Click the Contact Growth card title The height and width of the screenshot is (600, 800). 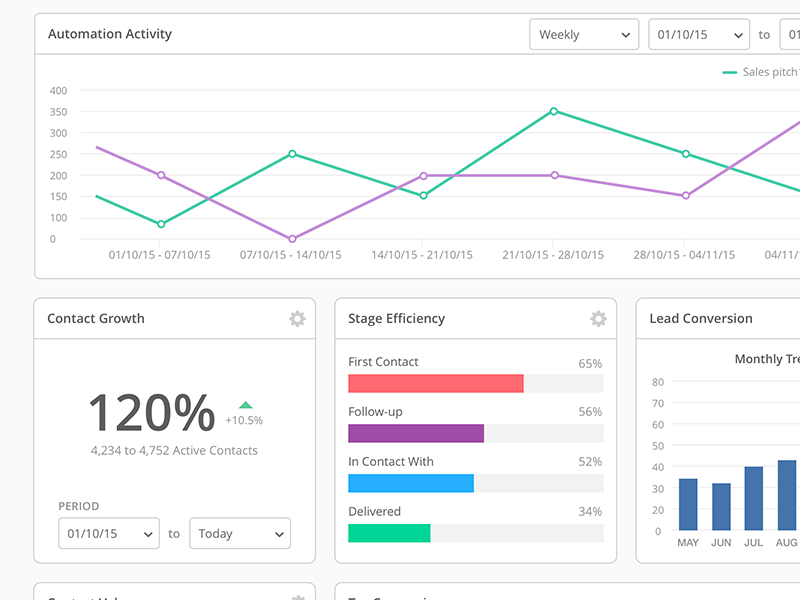click(96, 318)
